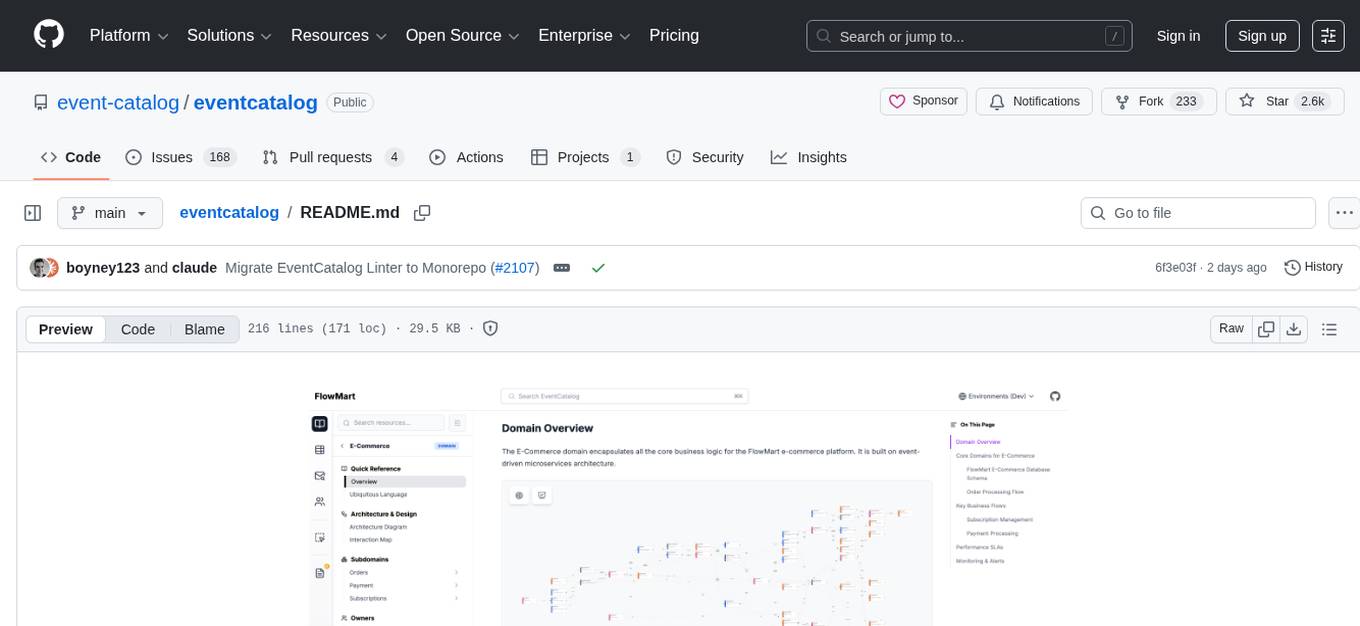Open the main branch selector dropdown
Screen dimensions: 1360x626
click(x=110, y=212)
